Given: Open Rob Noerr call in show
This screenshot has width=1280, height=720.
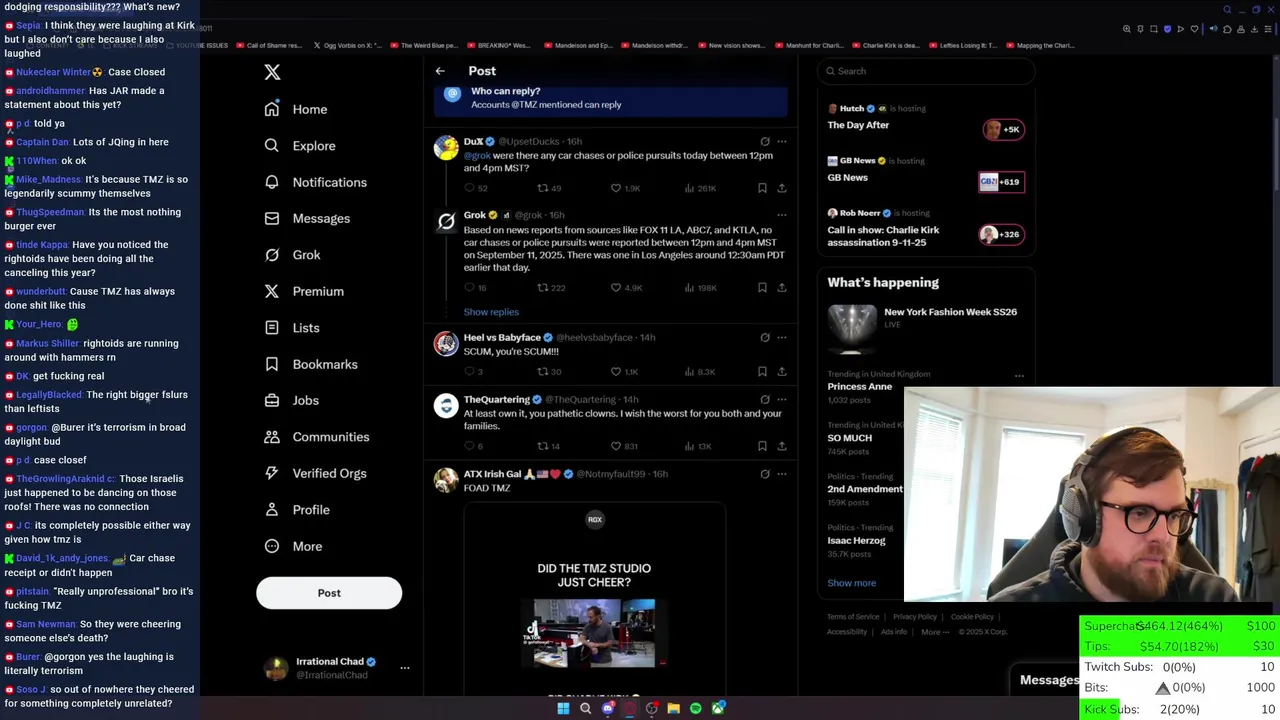Looking at the screenshot, I should click(x=926, y=229).
